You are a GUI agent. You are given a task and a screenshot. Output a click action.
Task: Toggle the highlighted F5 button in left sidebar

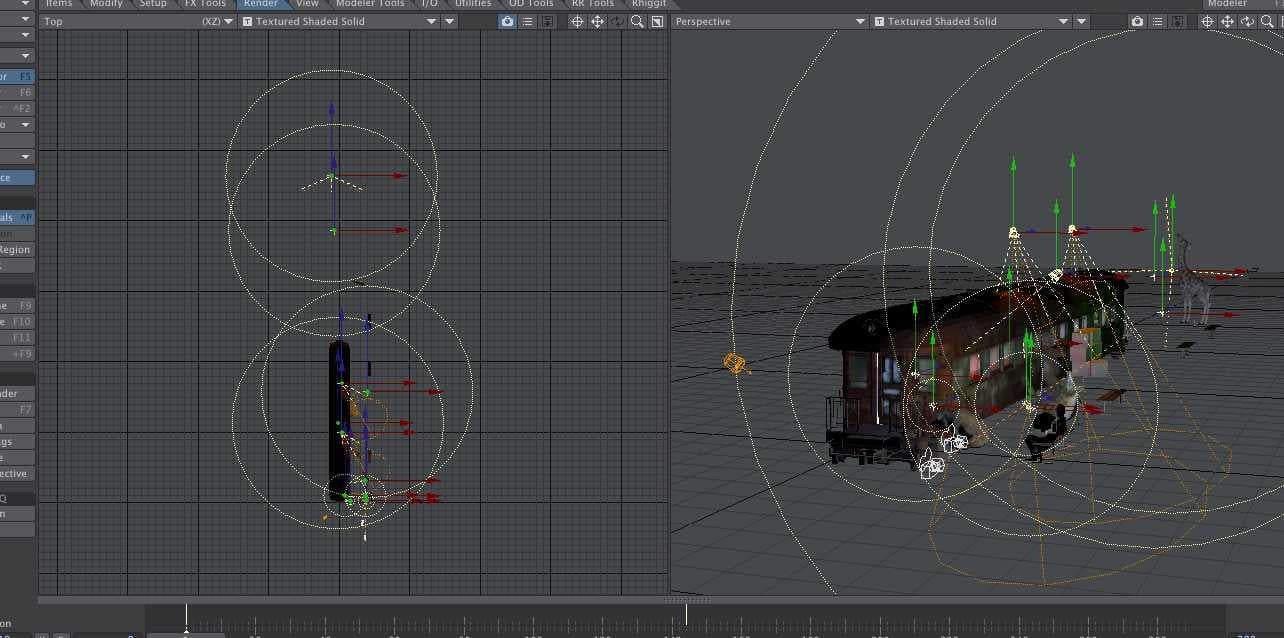tap(17, 76)
